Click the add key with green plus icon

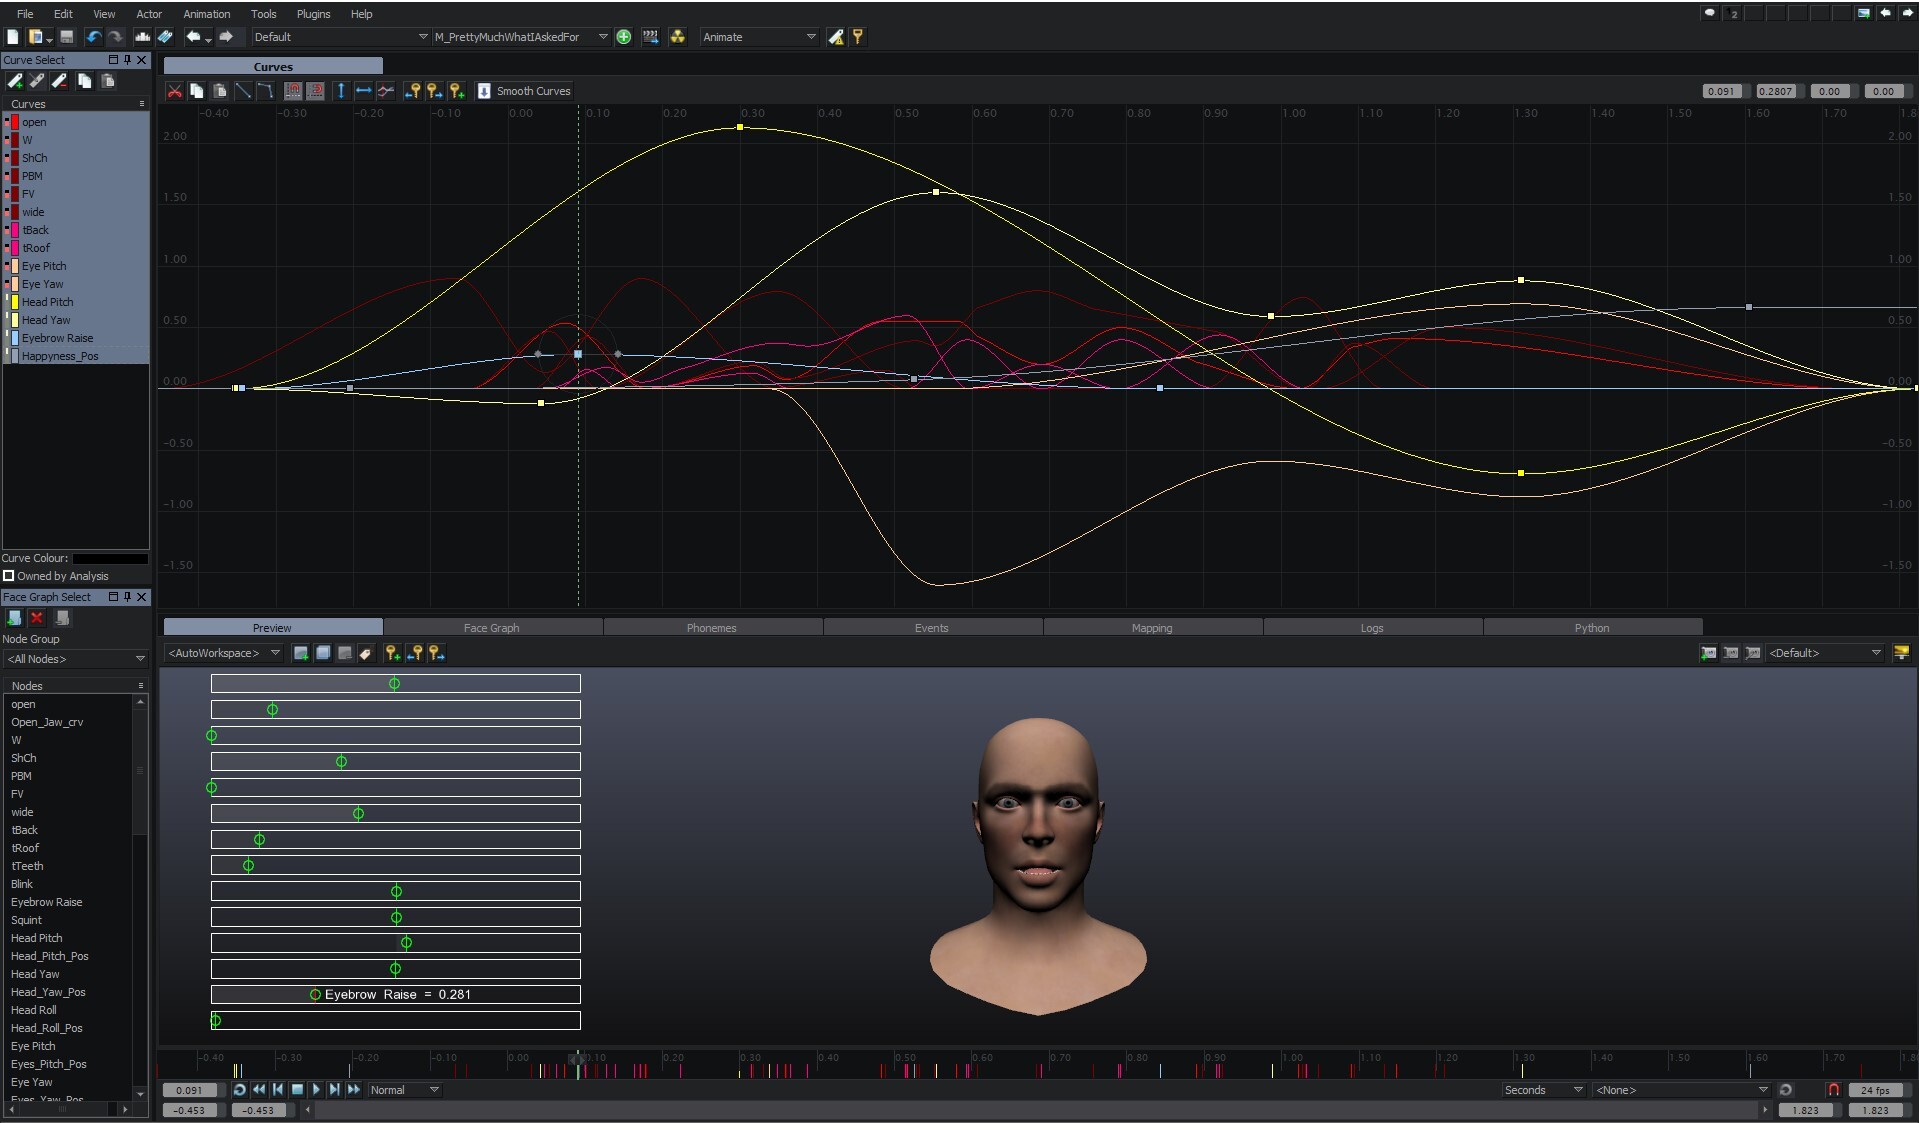click(x=457, y=91)
